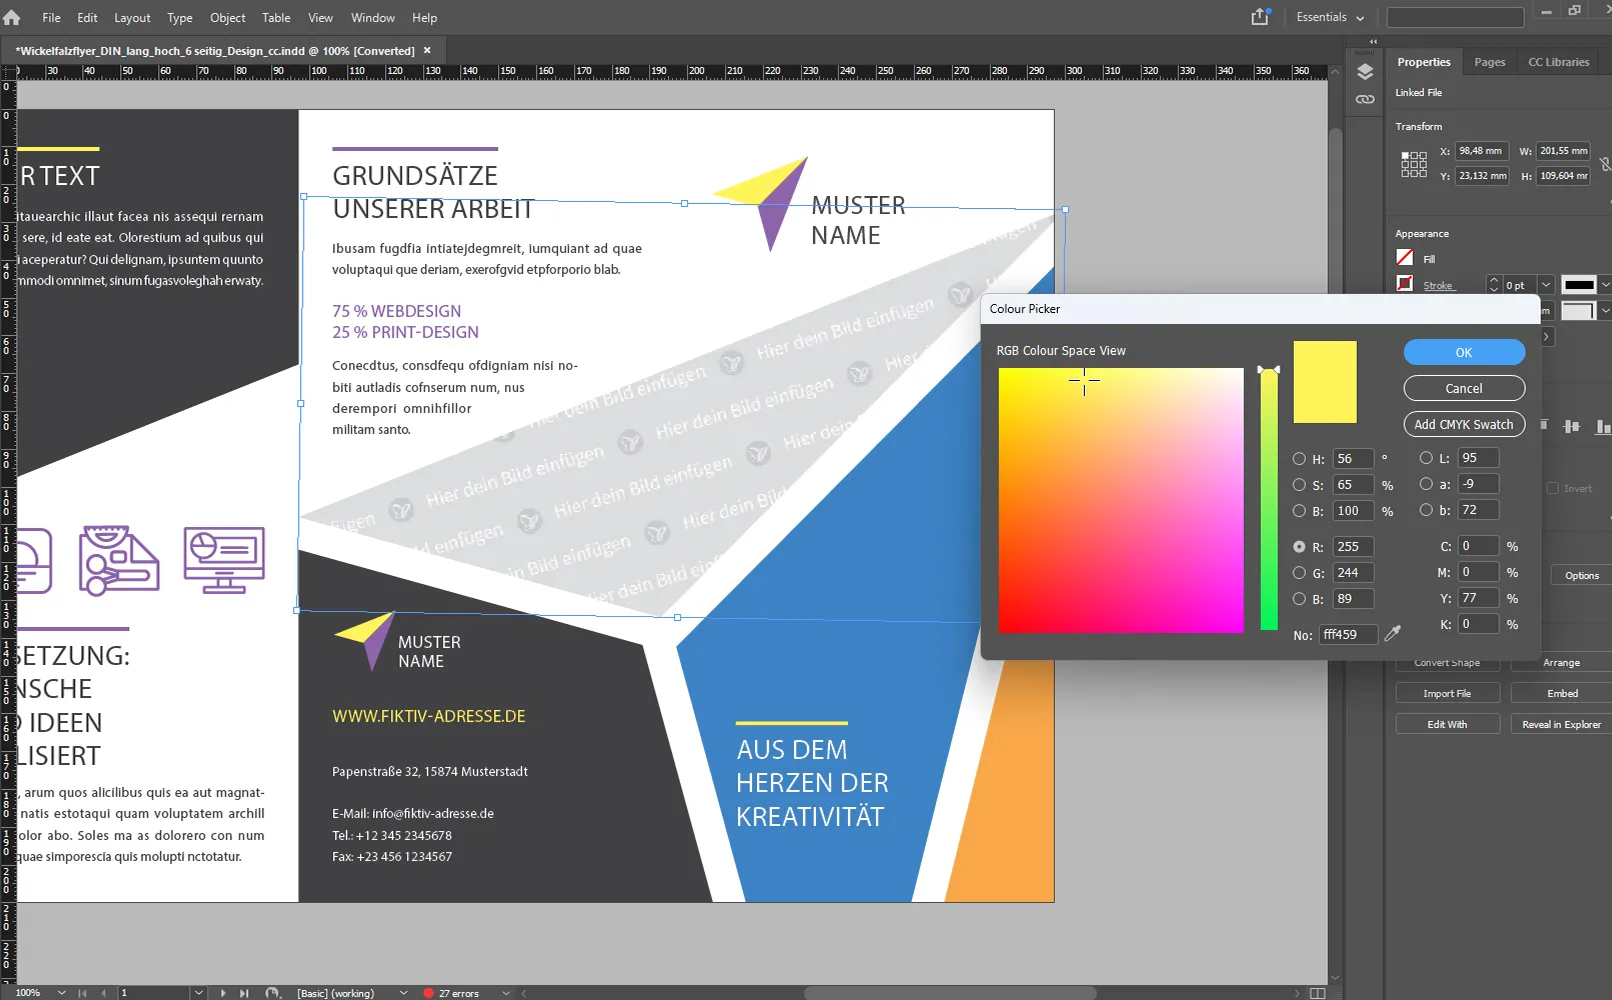The width and height of the screenshot is (1612, 1000).
Task: Open the Layout menu
Action: tap(132, 17)
